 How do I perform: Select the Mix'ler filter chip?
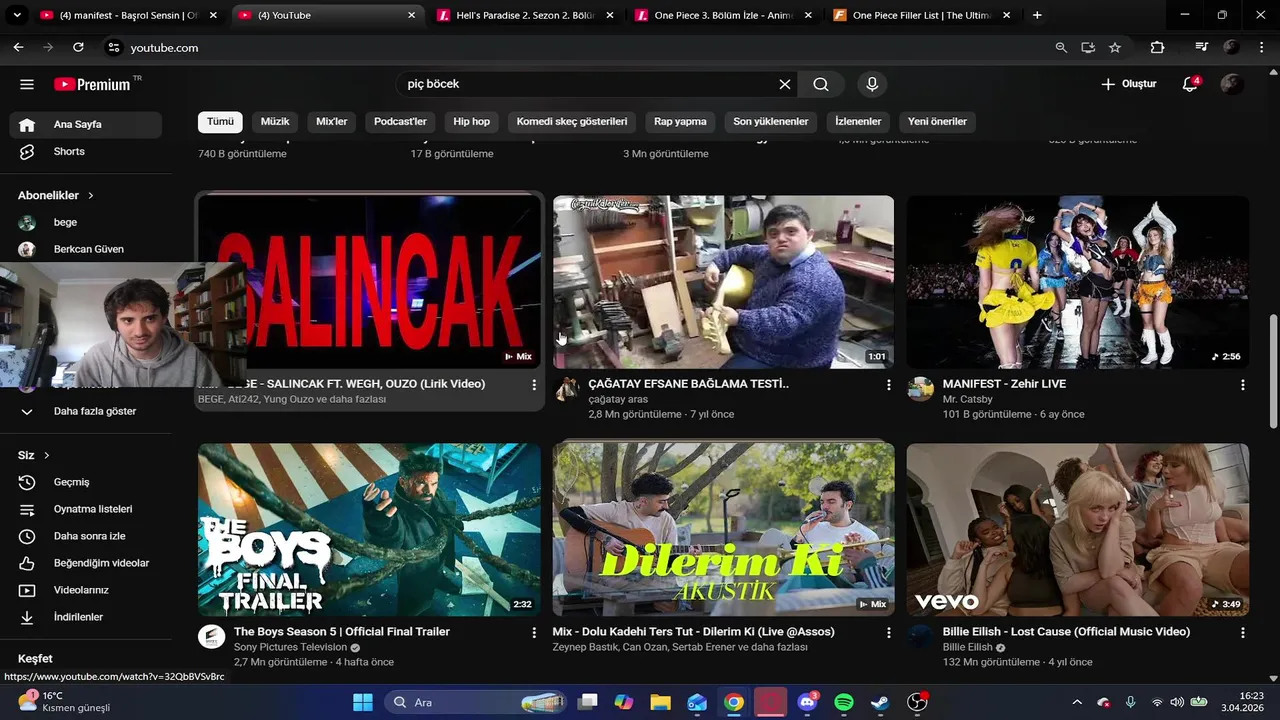pos(332,122)
